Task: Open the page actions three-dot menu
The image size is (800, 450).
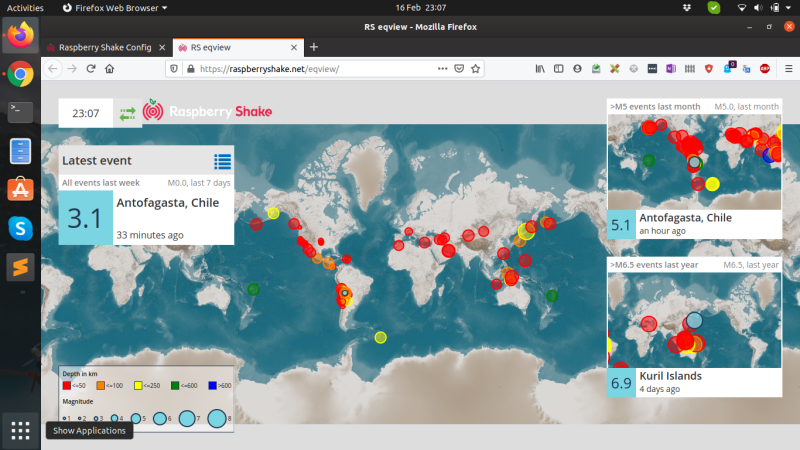Action: click(x=442, y=69)
